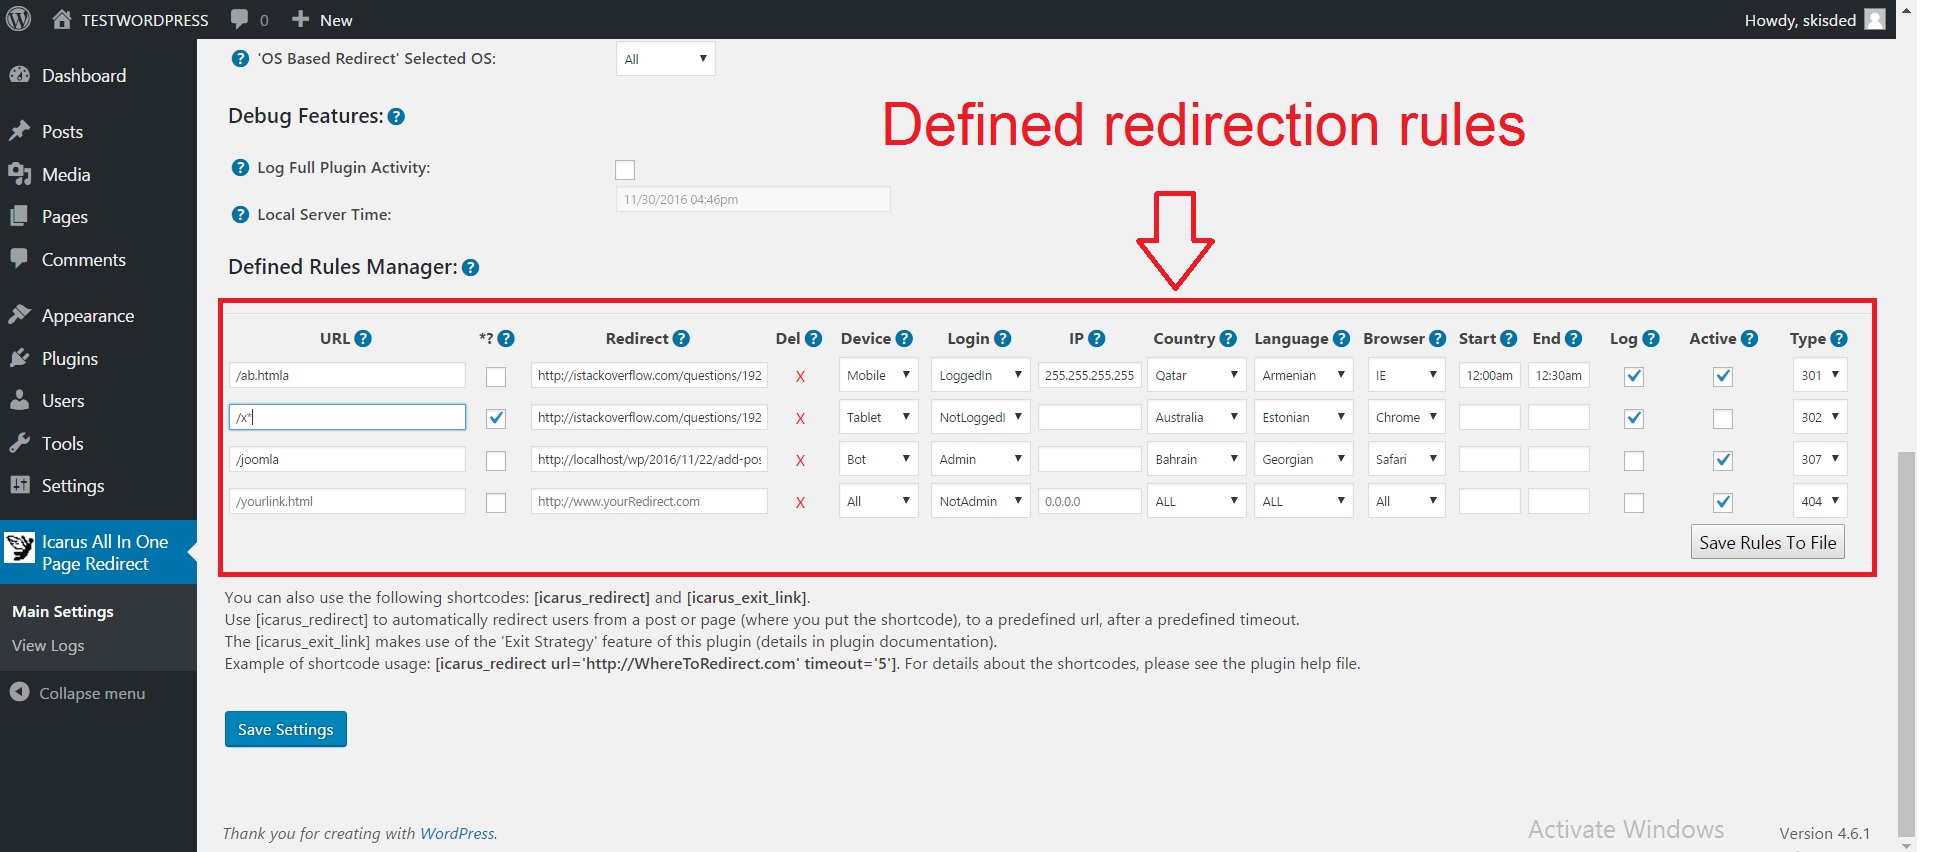Enable Active checkbox for the /x* rule
1934x852 pixels.
(1722, 419)
